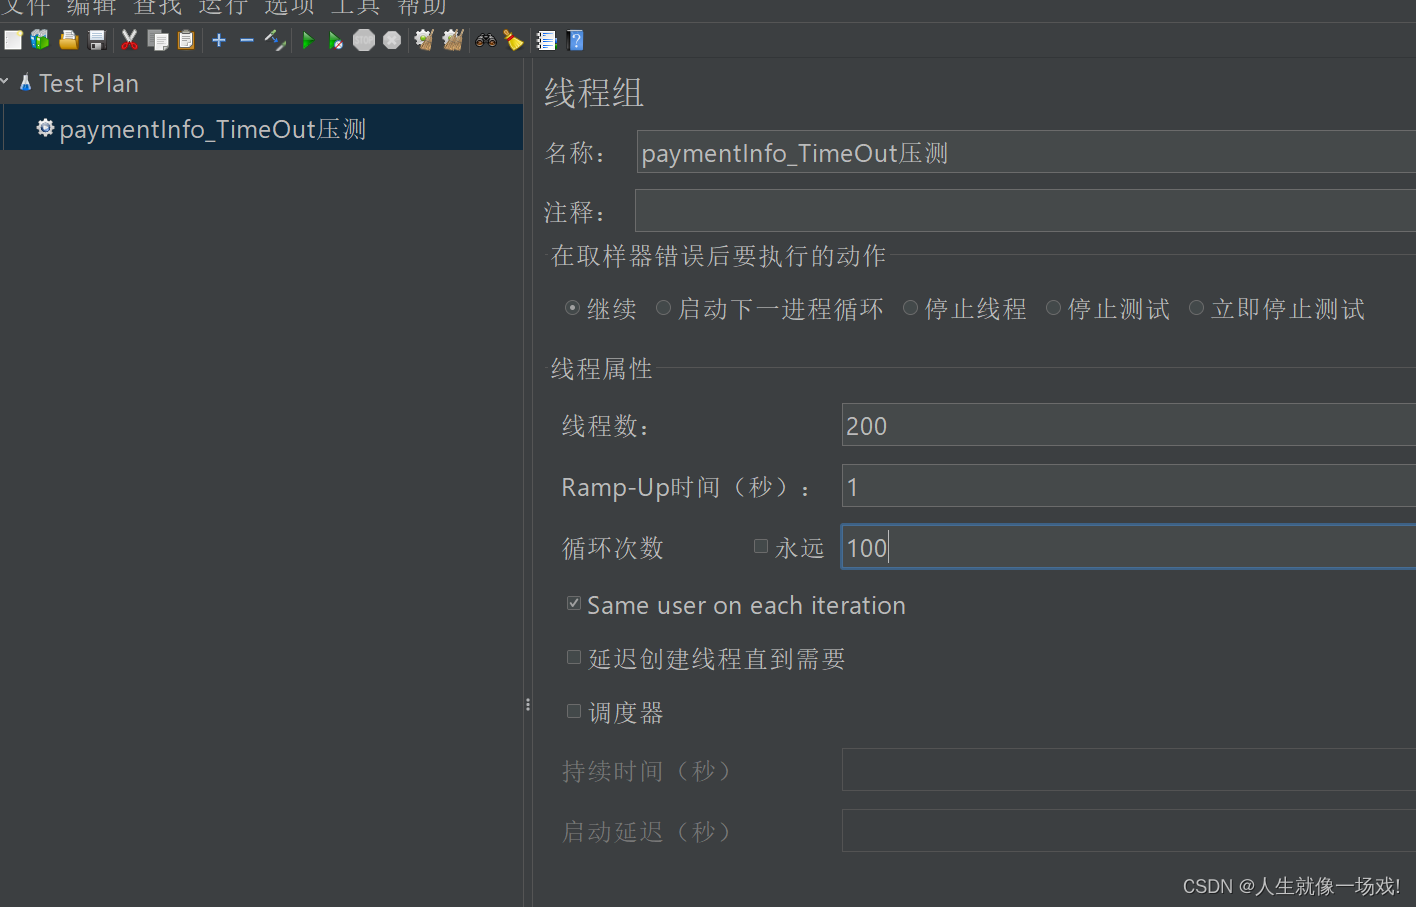The width and height of the screenshot is (1416, 907).
Task: Paste element with clipboard icon
Action: pos(186,40)
